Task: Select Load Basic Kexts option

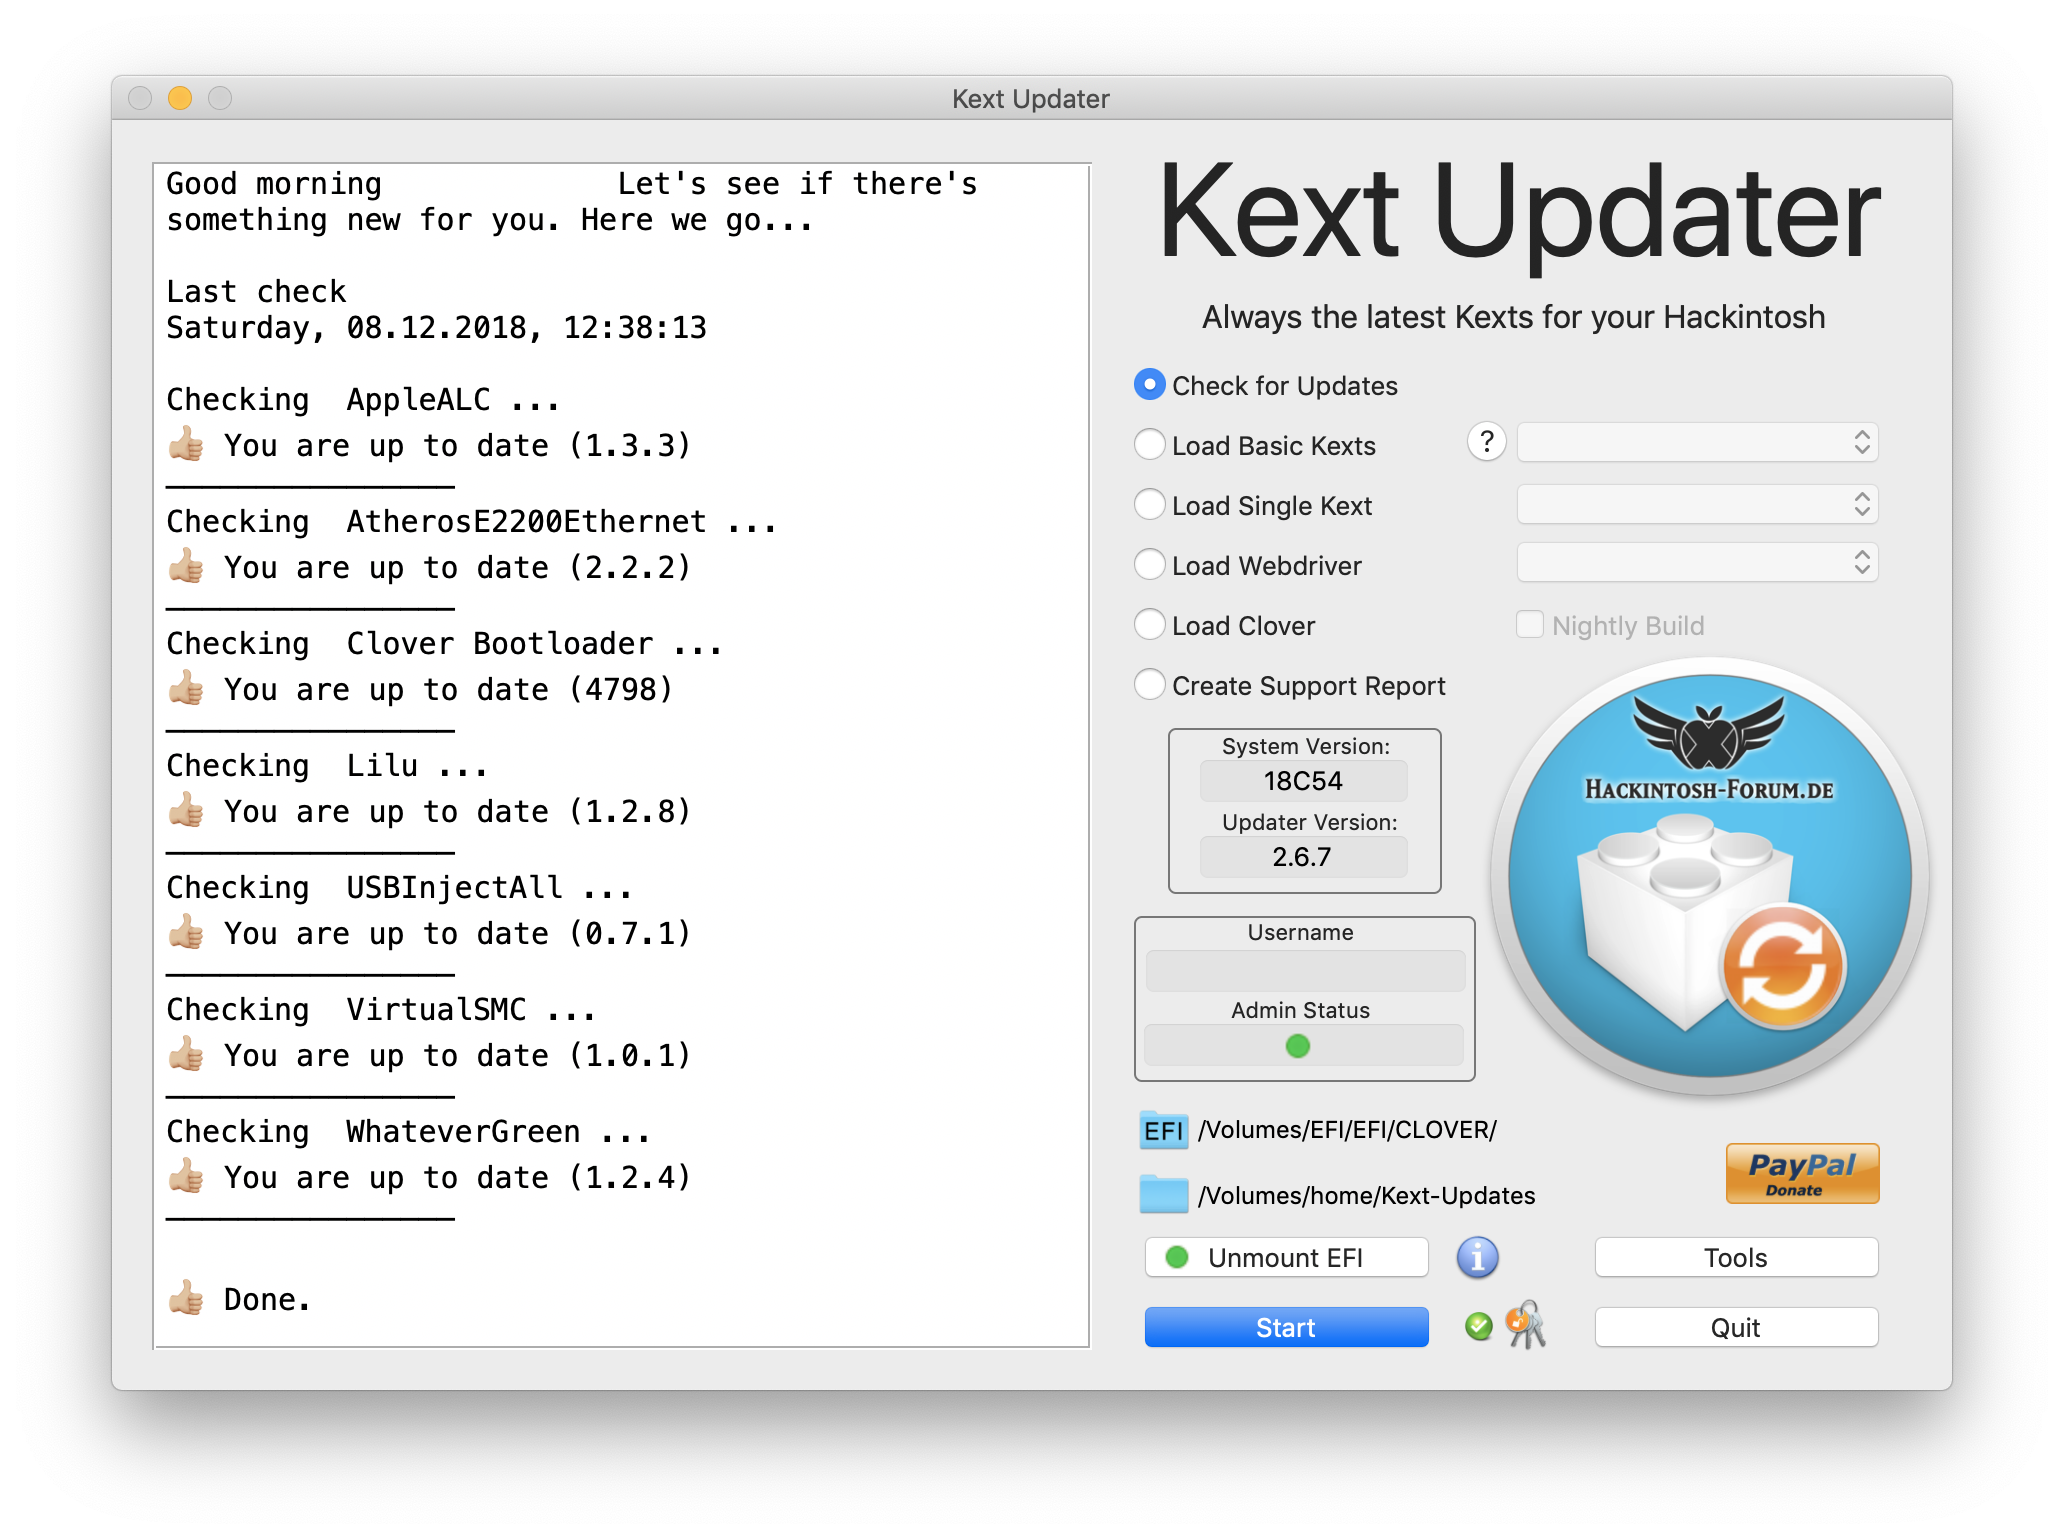Action: click(1150, 445)
